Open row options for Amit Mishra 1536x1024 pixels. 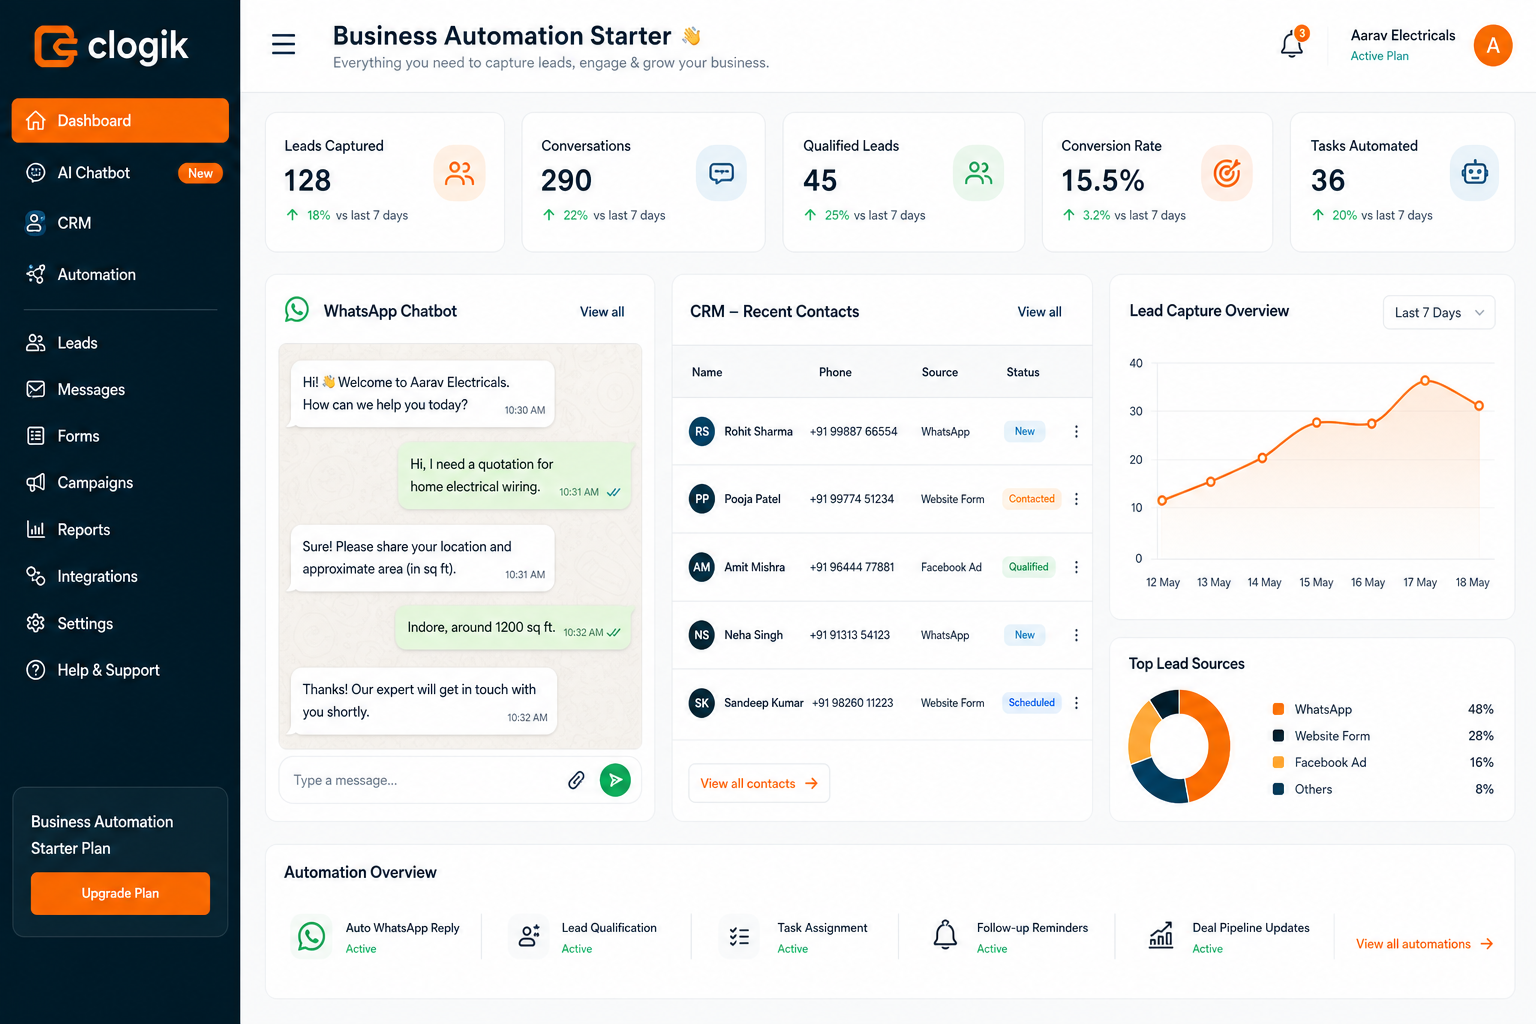(x=1076, y=567)
